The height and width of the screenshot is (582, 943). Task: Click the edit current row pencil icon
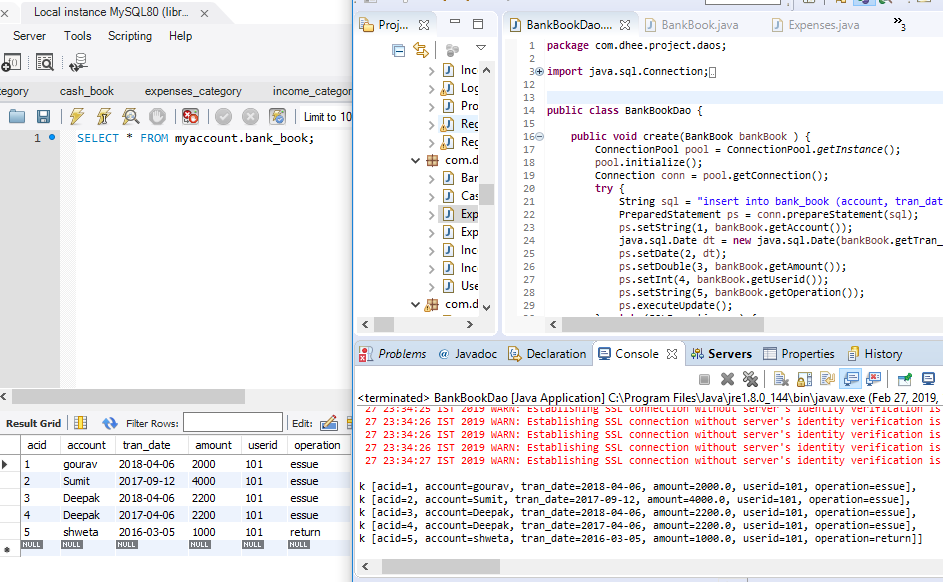coord(329,423)
